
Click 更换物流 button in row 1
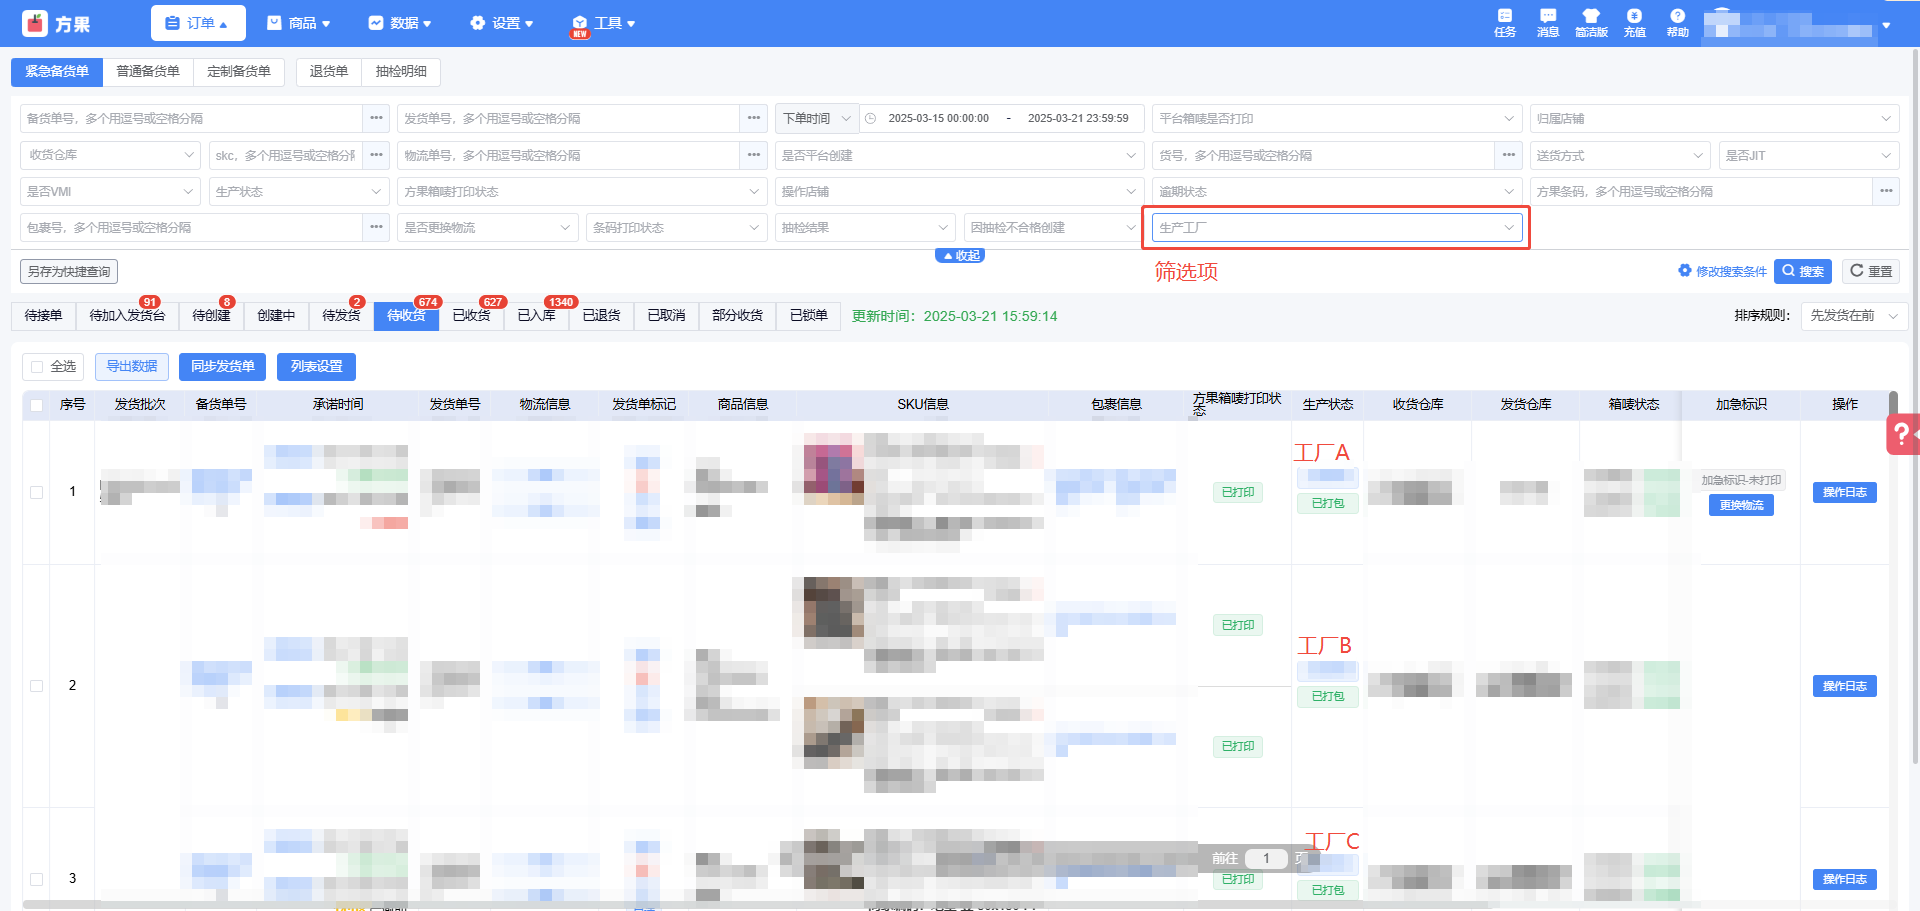point(1741,506)
